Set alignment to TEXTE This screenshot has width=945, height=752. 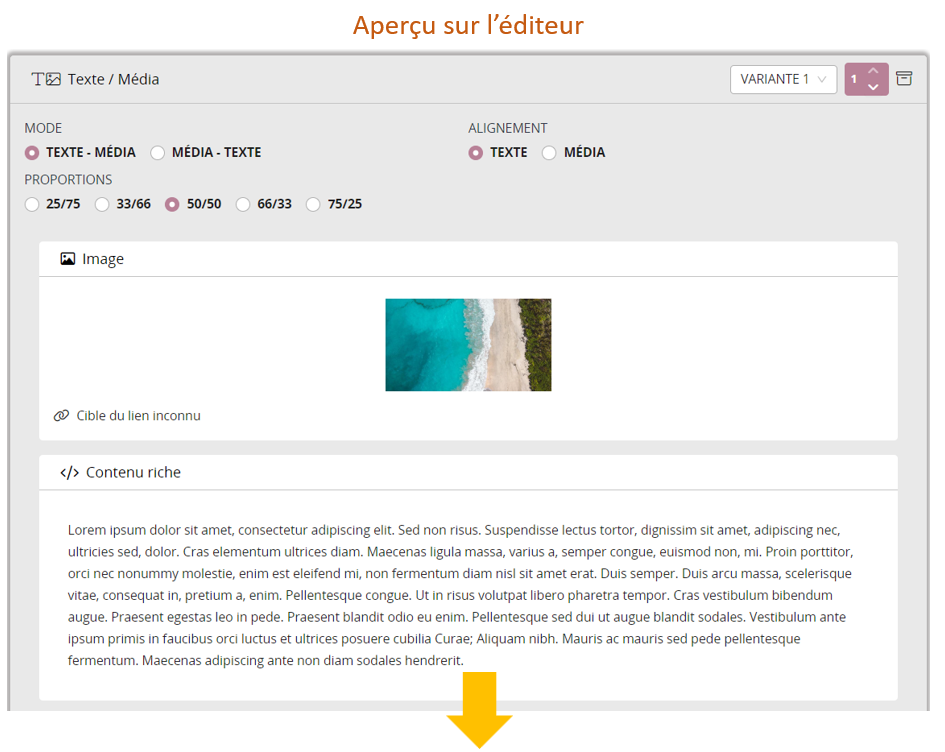click(476, 153)
